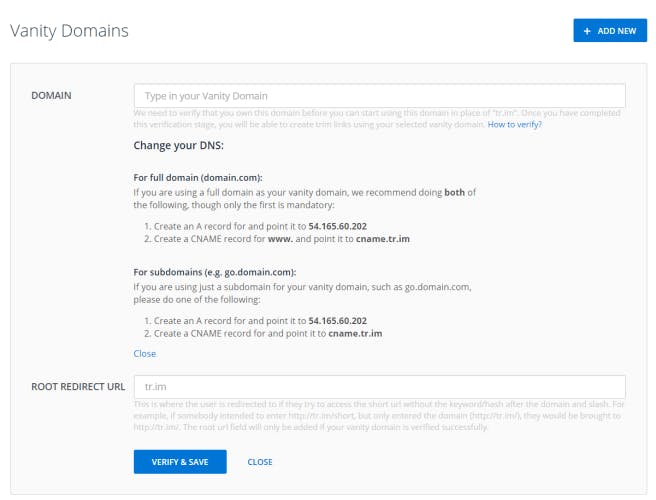Collapse DNS instructions via the Close link

click(x=144, y=353)
